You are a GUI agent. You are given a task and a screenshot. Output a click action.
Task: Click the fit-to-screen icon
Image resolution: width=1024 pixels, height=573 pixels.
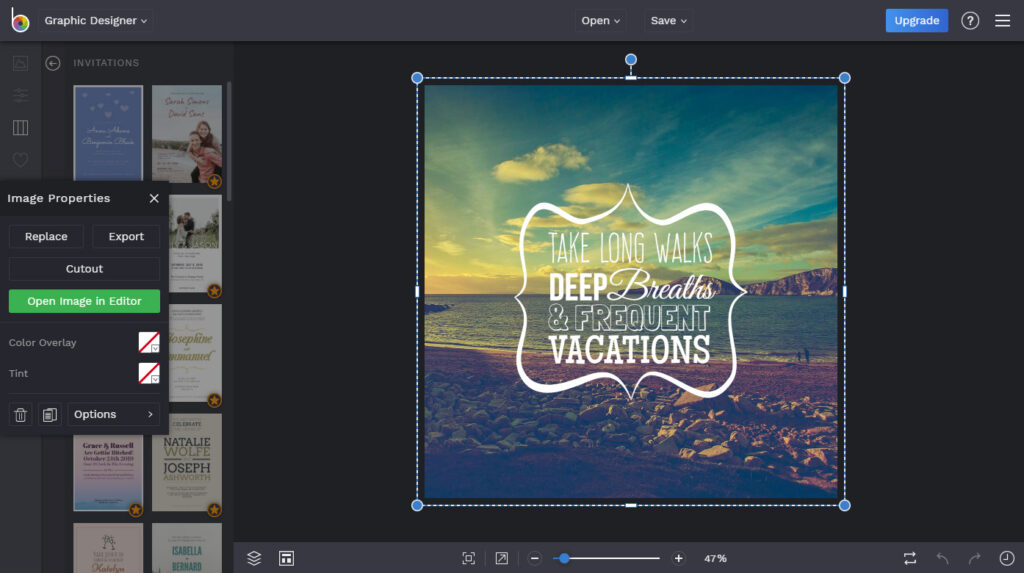(468, 558)
